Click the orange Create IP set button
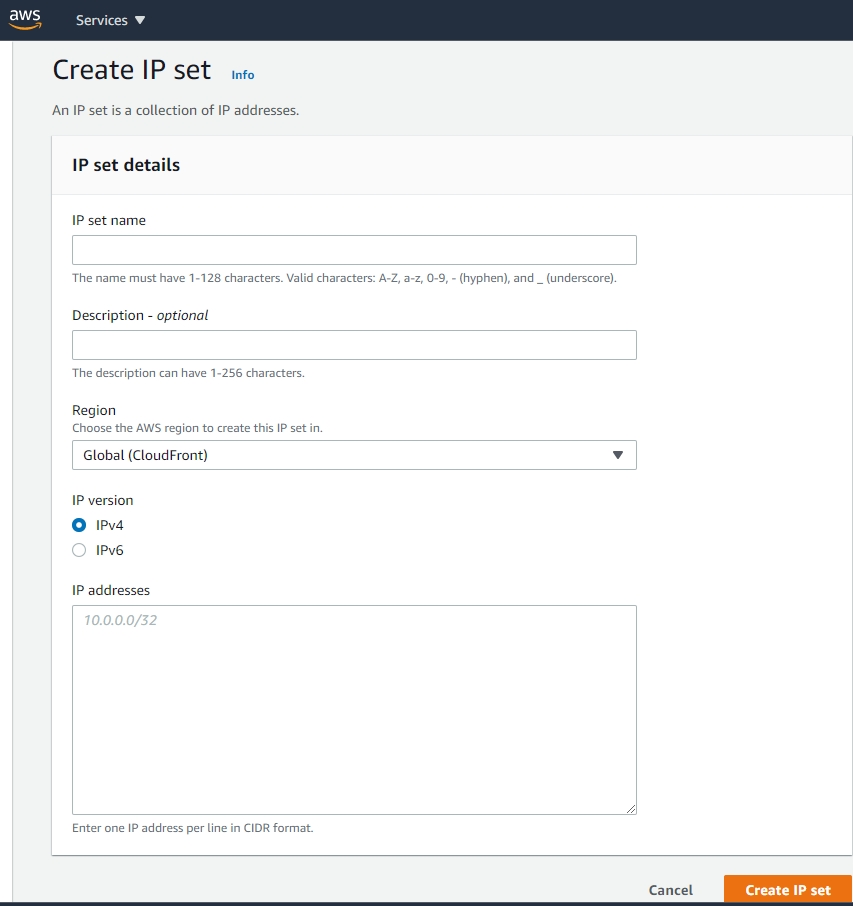The height and width of the screenshot is (906, 853). [788, 890]
